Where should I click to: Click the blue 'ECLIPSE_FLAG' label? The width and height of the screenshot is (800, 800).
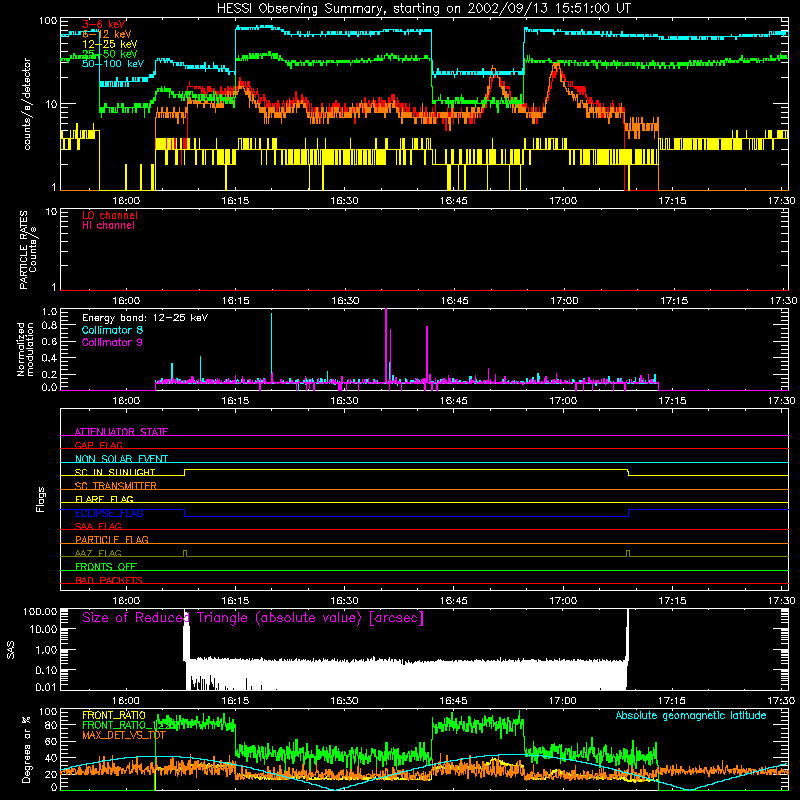click(109, 513)
